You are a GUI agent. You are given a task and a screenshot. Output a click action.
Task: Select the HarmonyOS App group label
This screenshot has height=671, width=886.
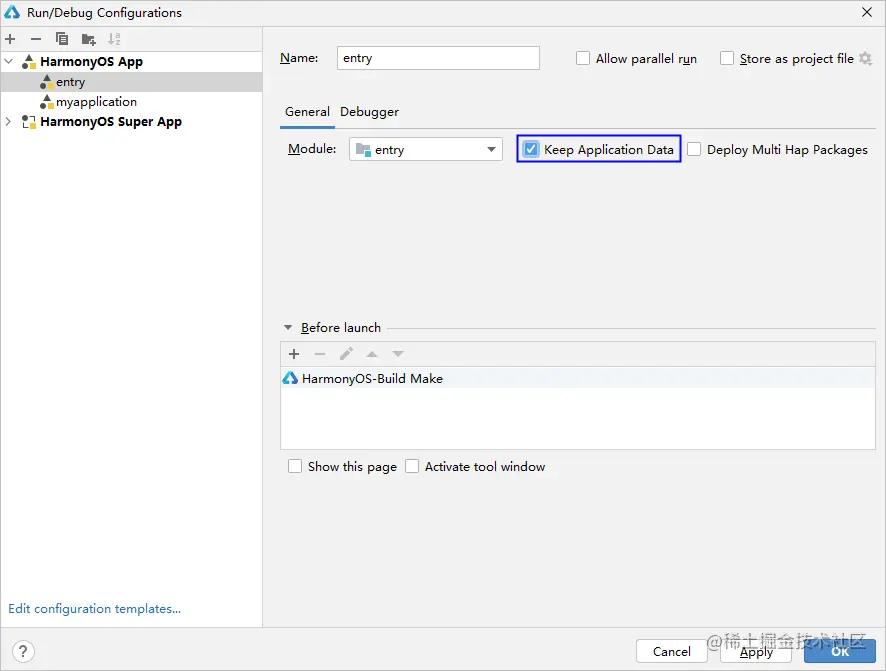(x=92, y=62)
